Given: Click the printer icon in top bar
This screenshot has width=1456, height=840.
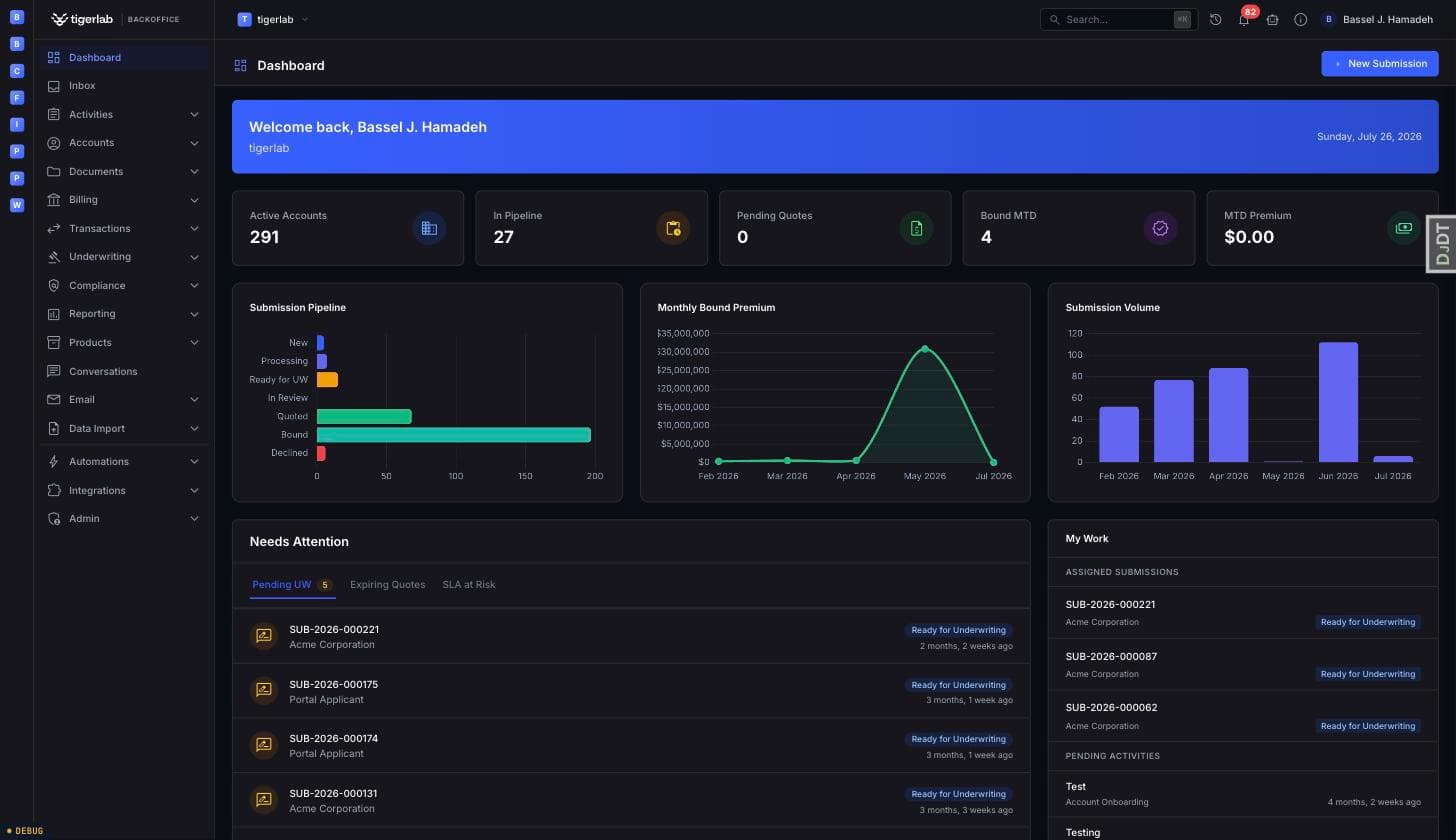Looking at the screenshot, I should tap(1272, 20).
